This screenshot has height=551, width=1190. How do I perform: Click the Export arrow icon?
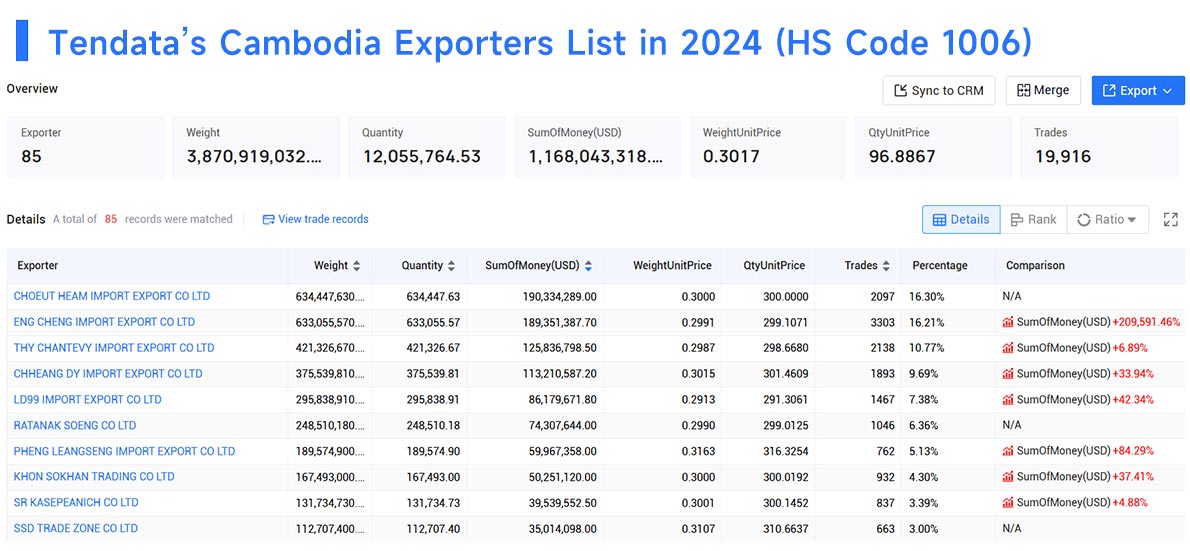pos(1109,90)
